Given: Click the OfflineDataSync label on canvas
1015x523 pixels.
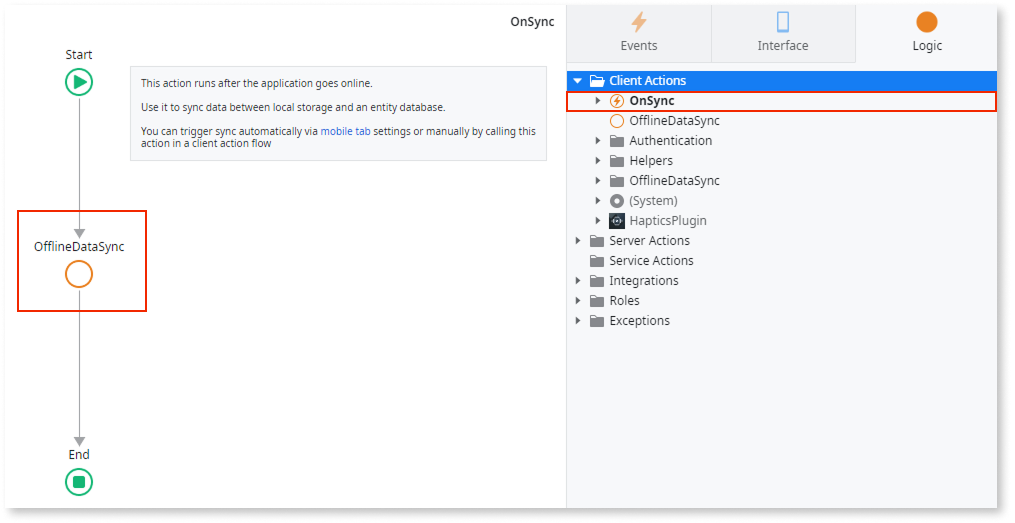Looking at the screenshot, I should [x=79, y=247].
